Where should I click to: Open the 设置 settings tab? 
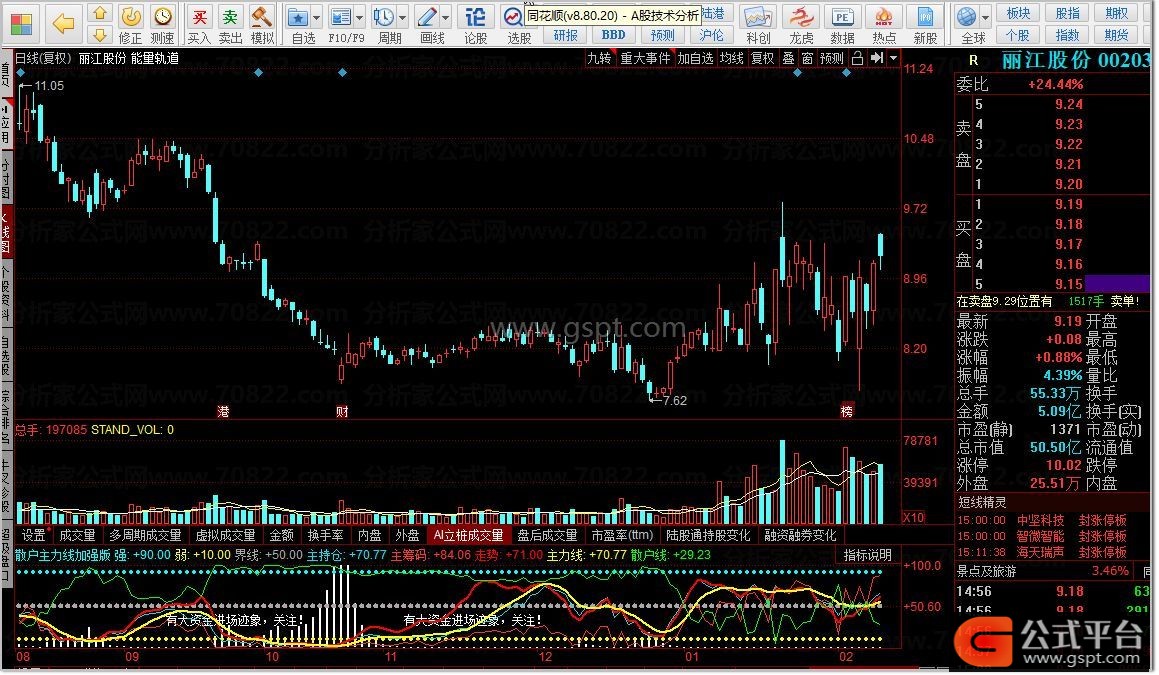(x=33, y=535)
